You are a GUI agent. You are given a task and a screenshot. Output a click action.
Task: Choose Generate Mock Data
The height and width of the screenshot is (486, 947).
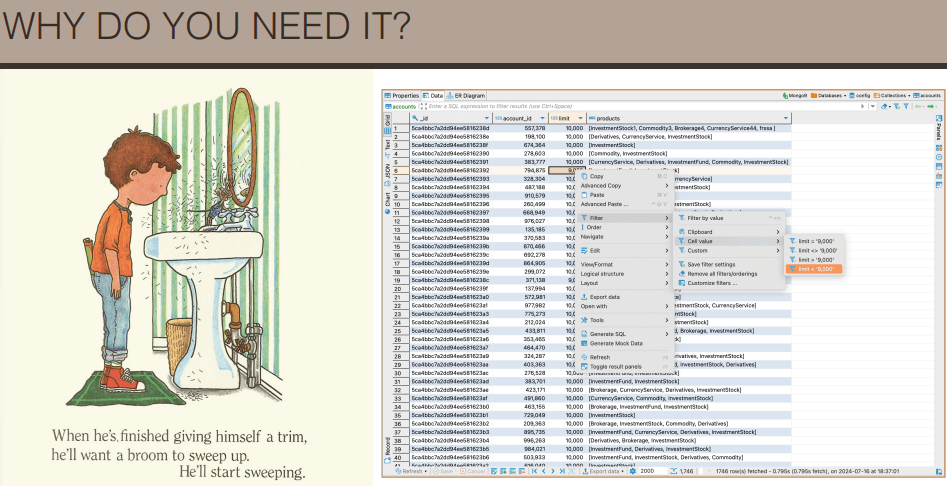(x=624, y=344)
